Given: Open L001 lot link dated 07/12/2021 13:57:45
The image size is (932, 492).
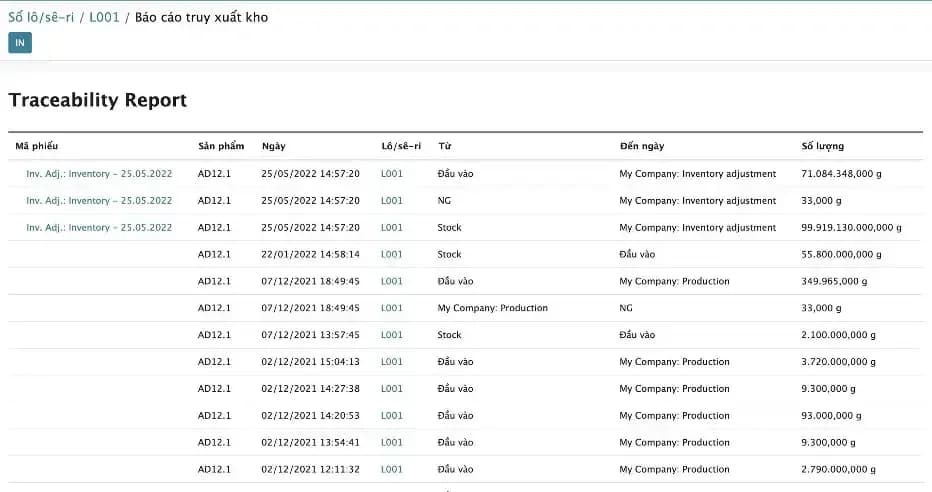Looking at the screenshot, I should [x=392, y=335].
